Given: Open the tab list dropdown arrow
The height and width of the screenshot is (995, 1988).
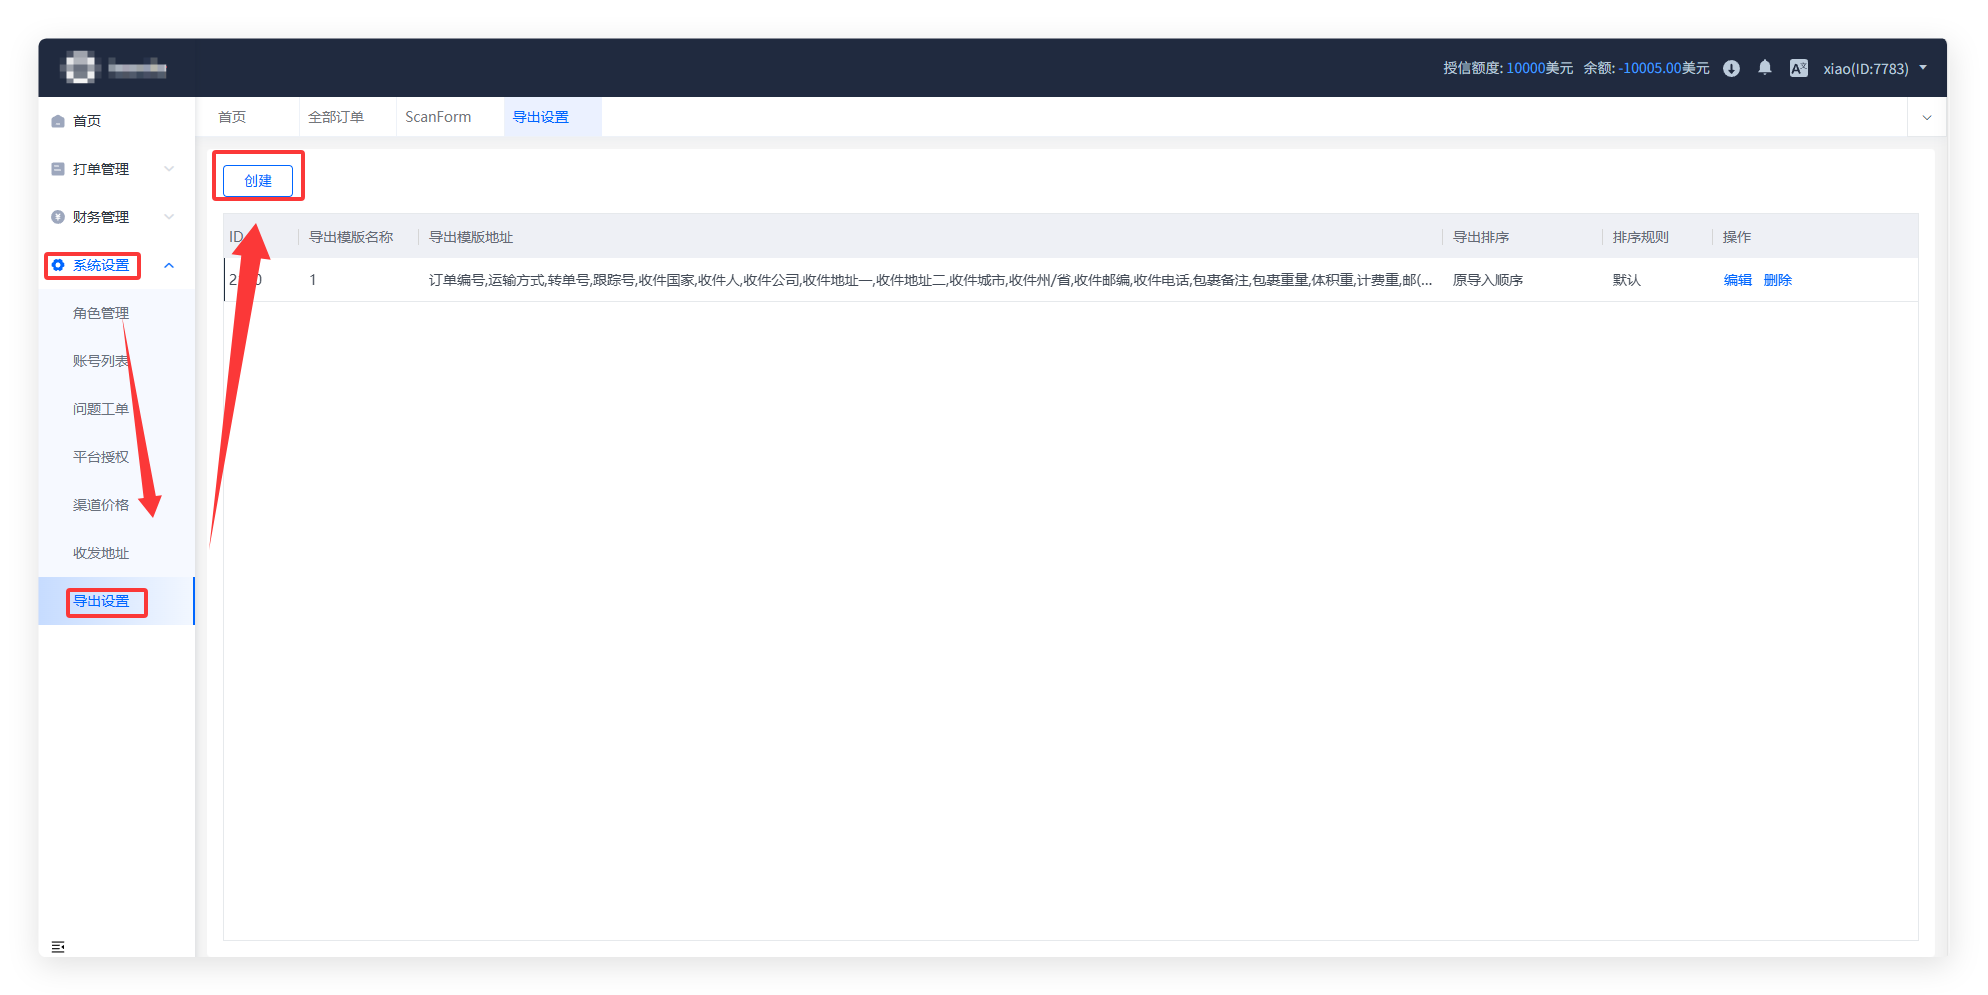Looking at the screenshot, I should tap(1926, 117).
